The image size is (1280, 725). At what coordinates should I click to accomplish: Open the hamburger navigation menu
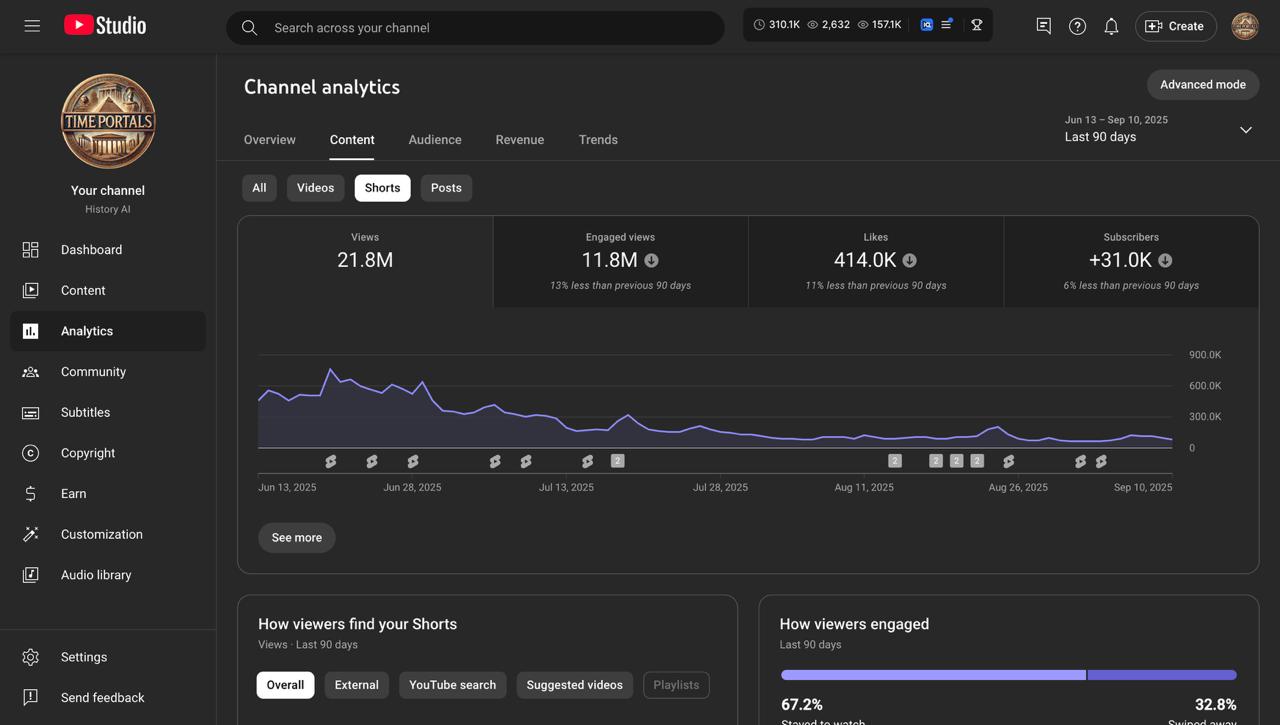click(x=32, y=26)
